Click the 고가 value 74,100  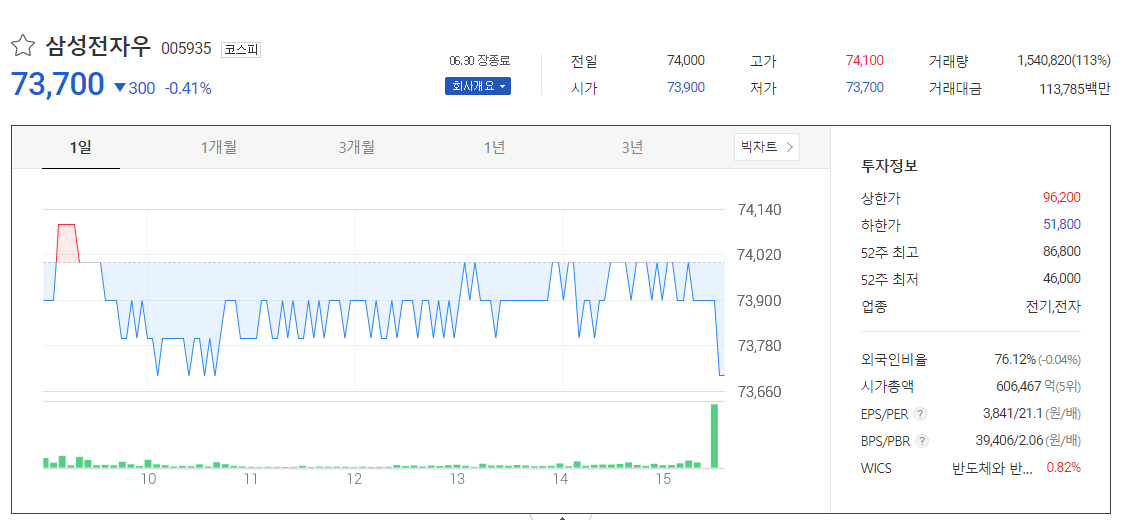[x=865, y=61]
